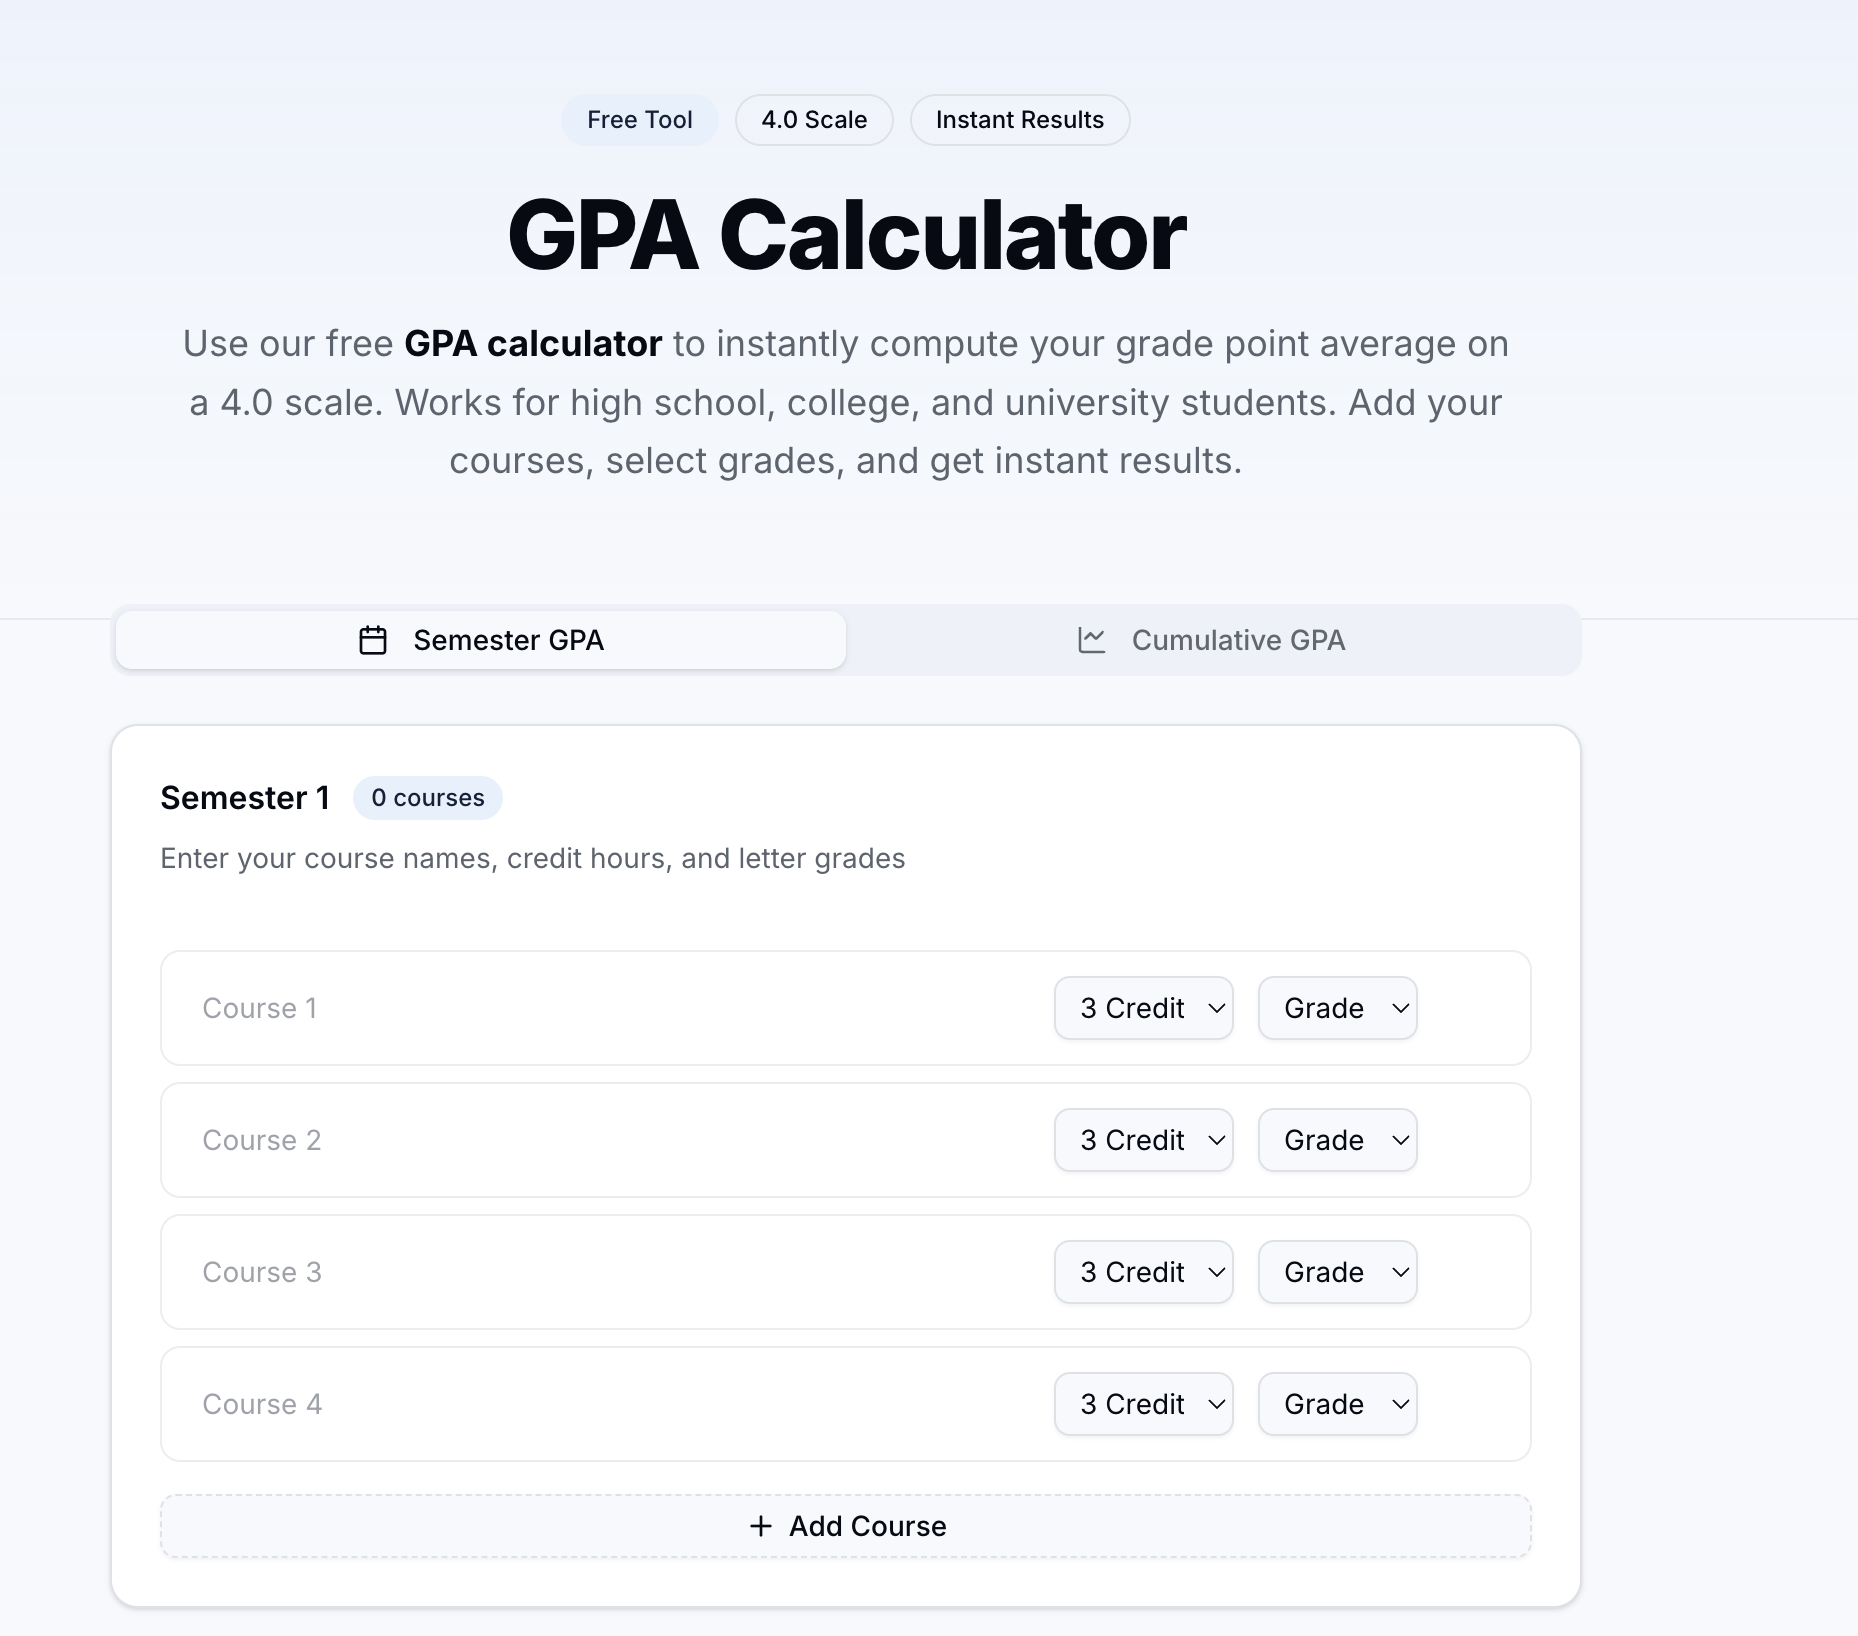Click the plus icon in Add Course
The width and height of the screenshot is (1858, 1636).
761,1526
